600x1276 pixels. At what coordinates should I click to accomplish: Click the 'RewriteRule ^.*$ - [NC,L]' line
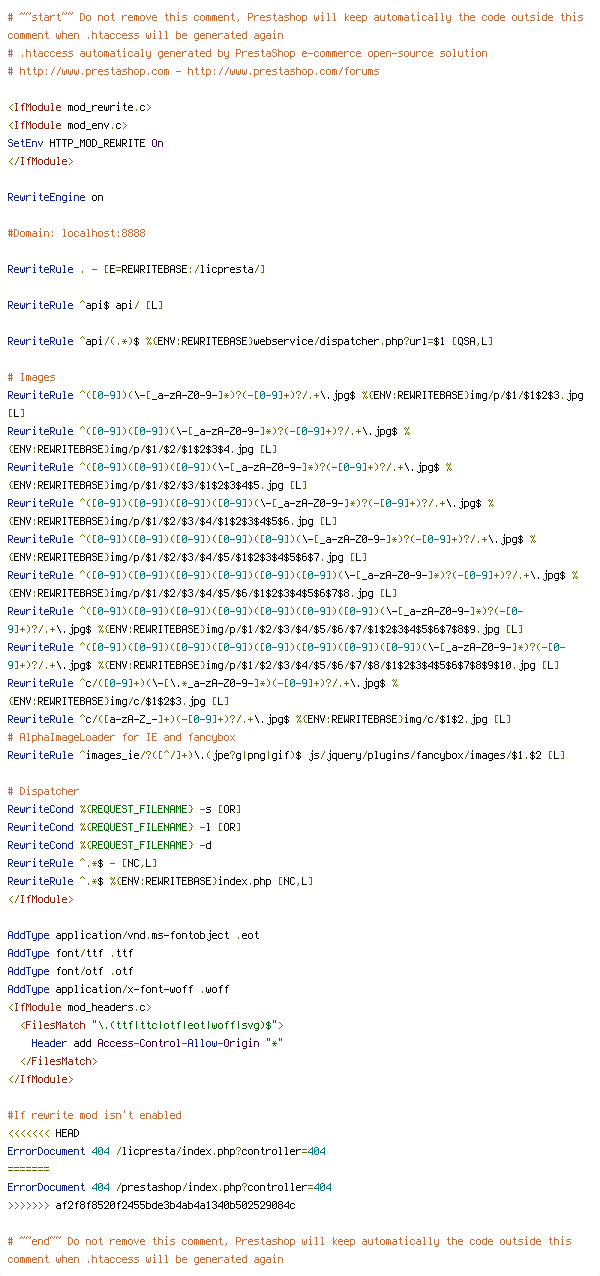82,863
